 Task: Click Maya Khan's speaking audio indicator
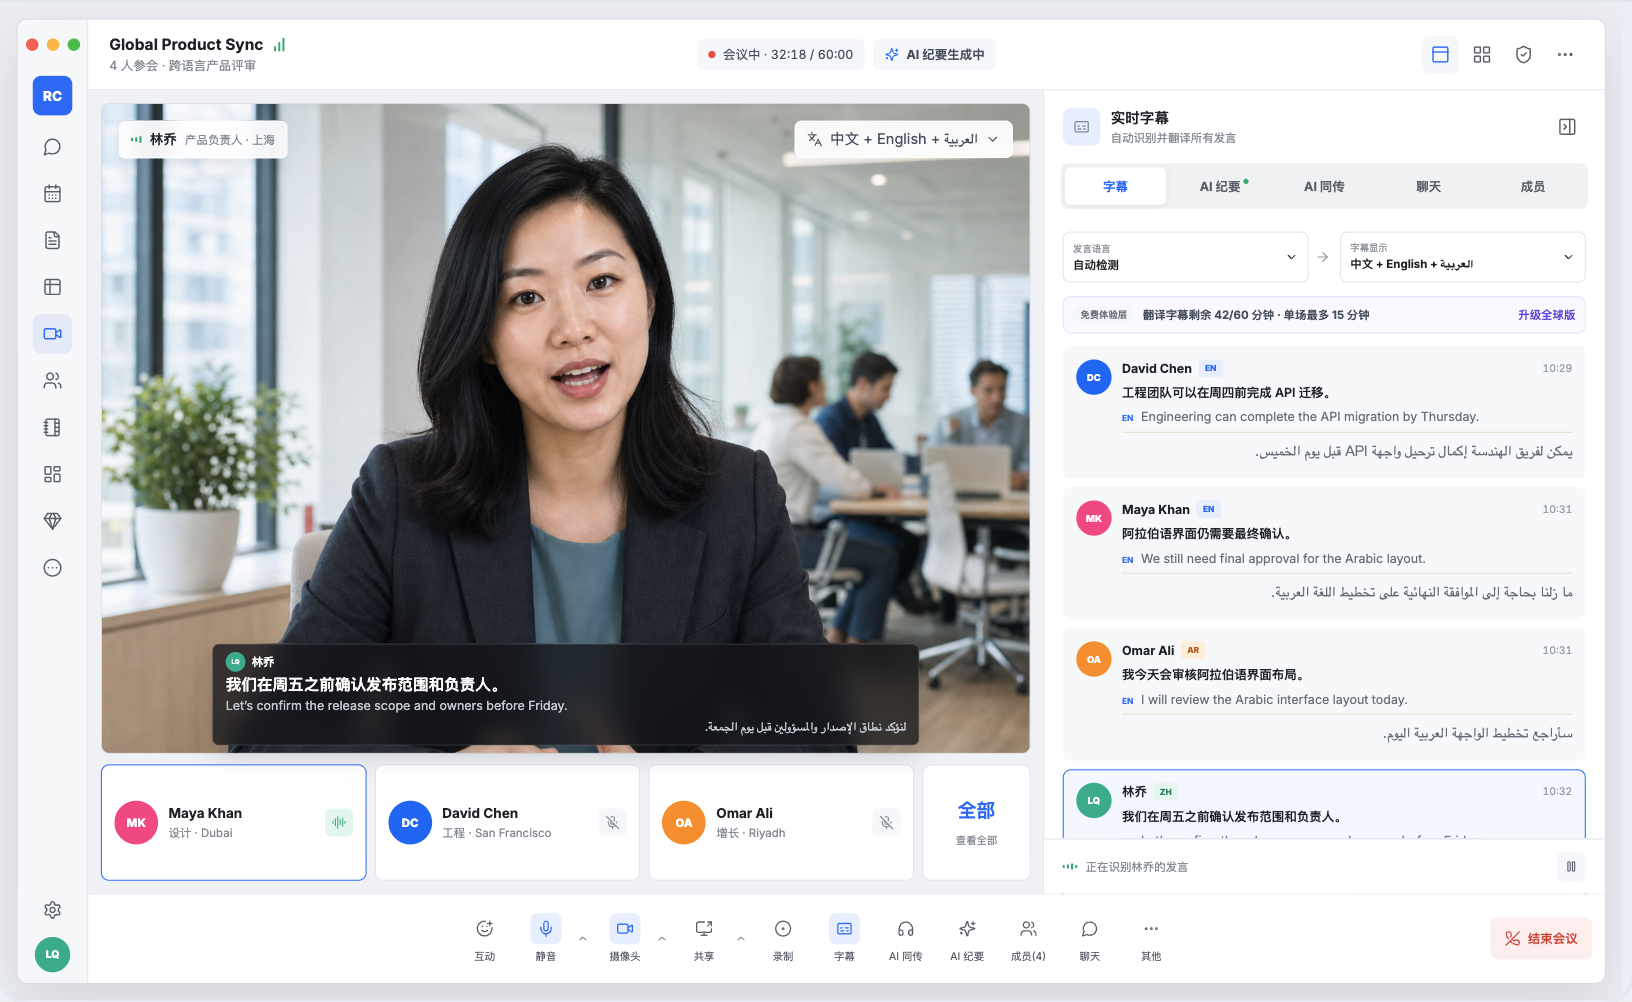pos(339,823)
